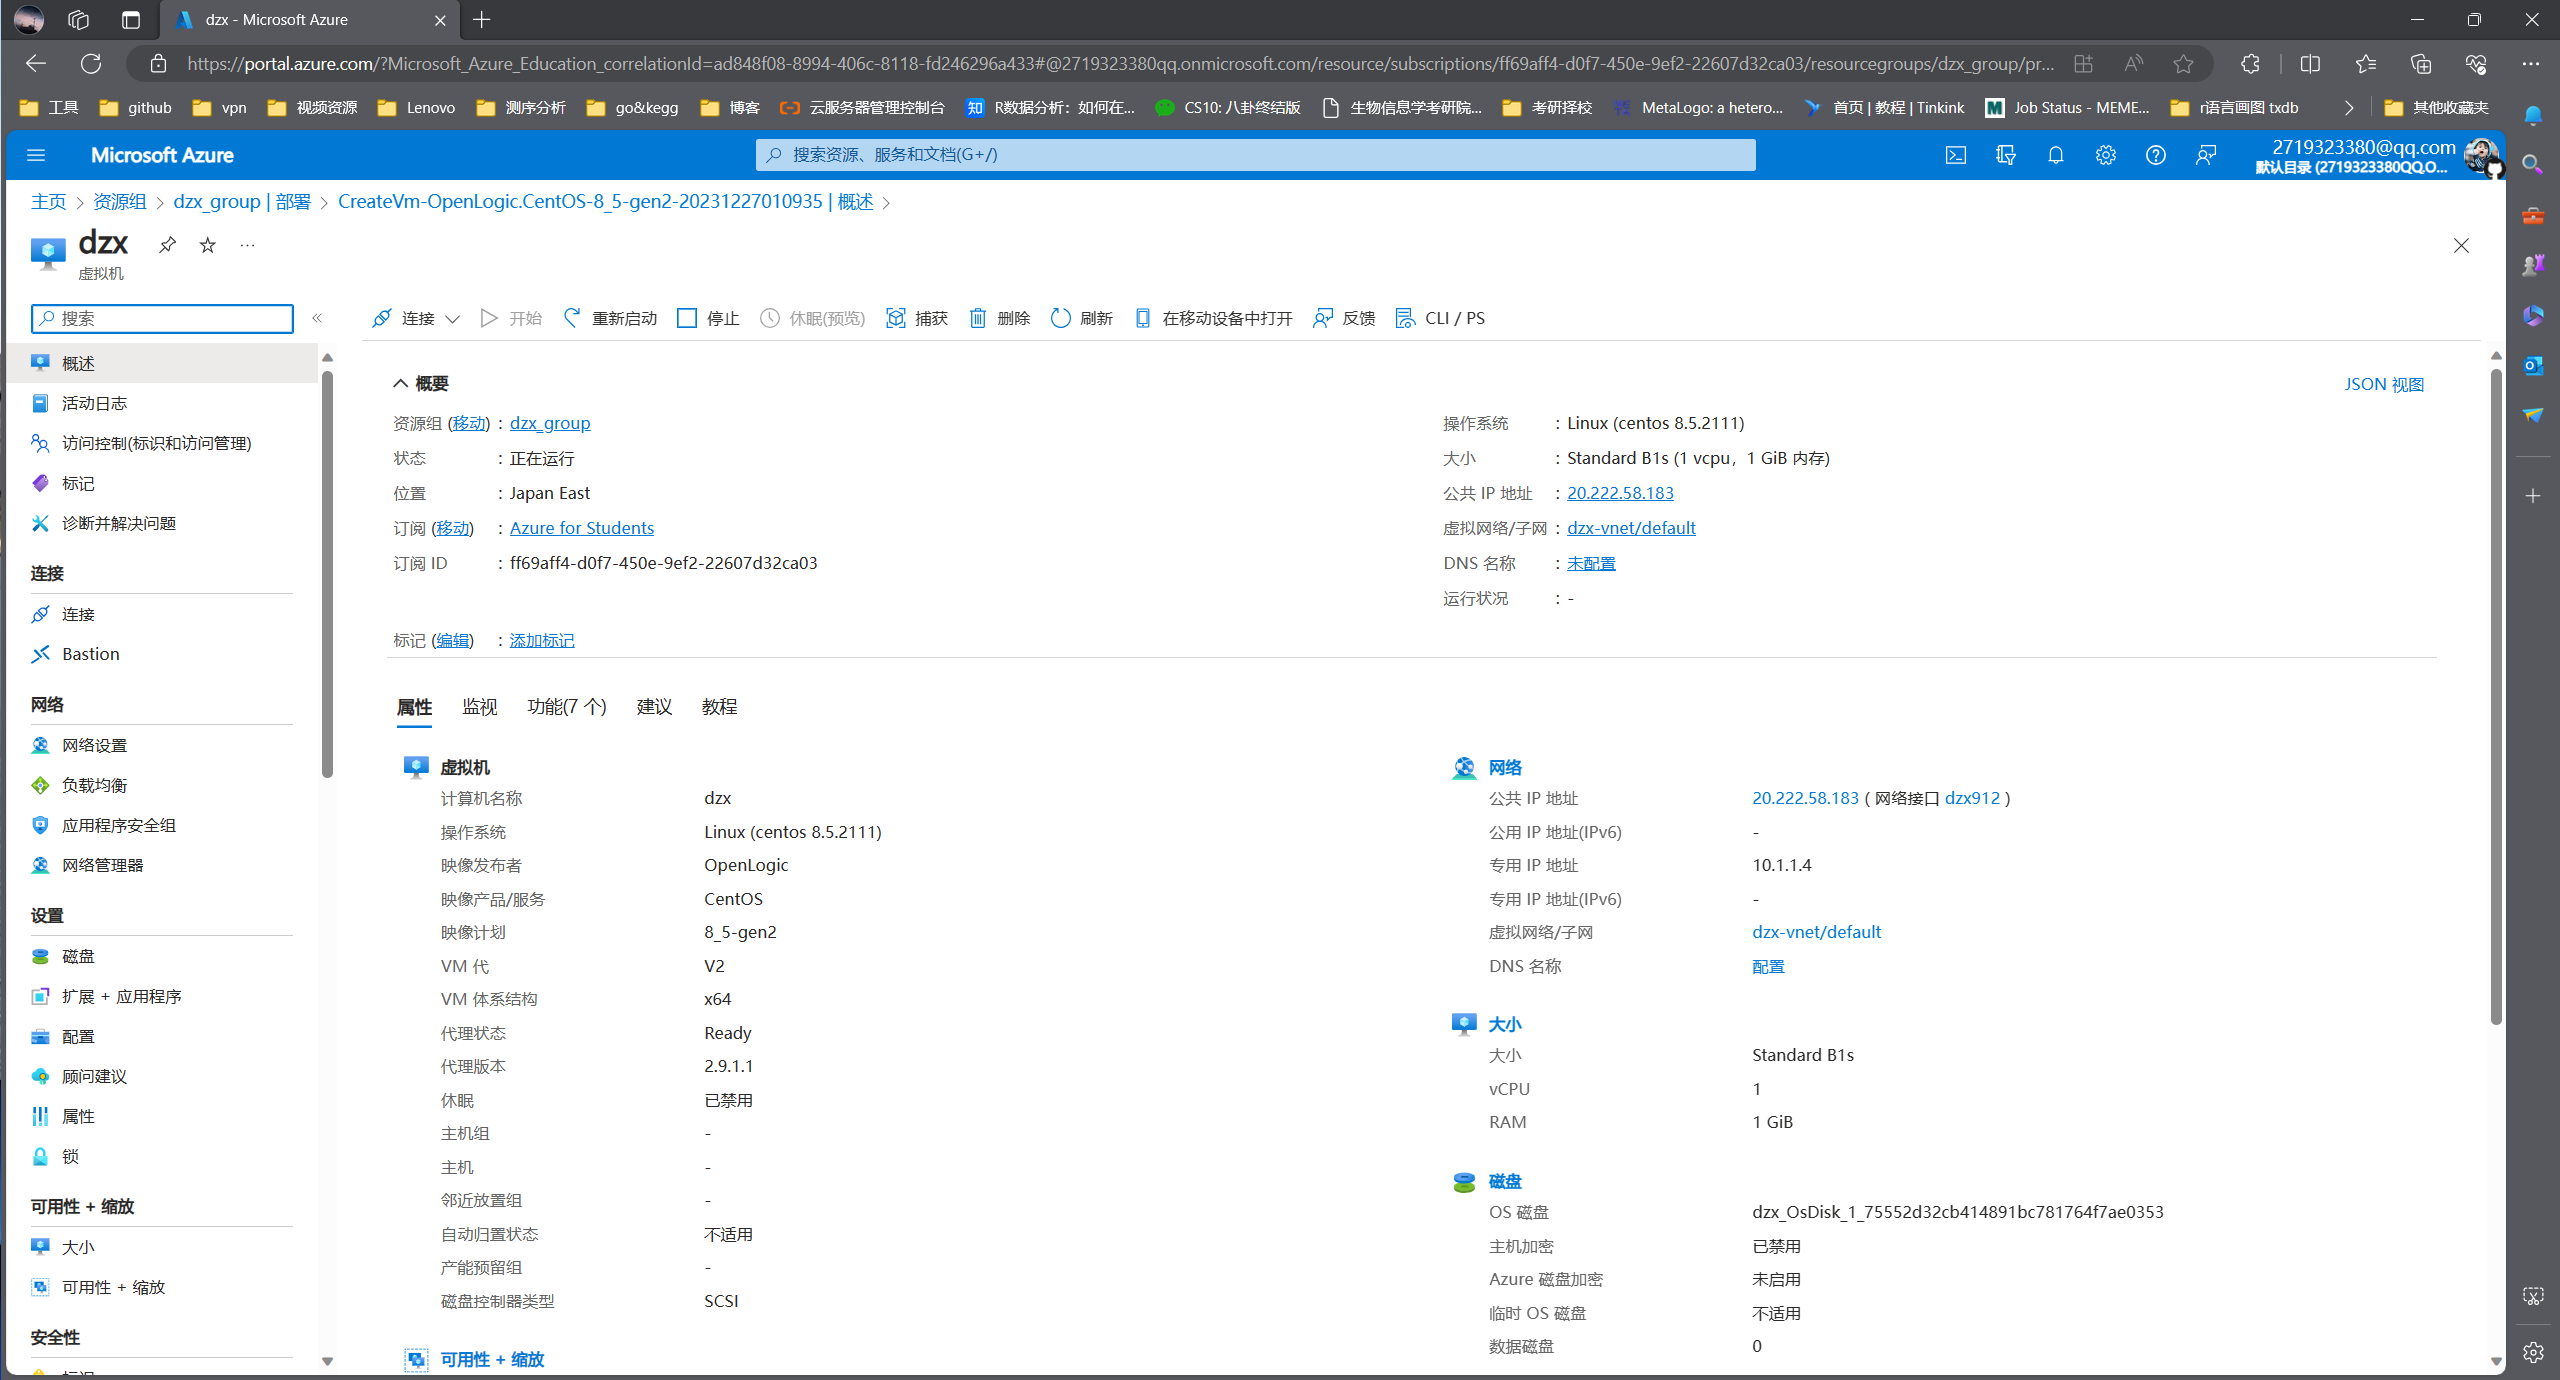The width and height of the screenshot is (2560, 1380).
Task: Collapse the 概要 (Essentials) section
Action: [x=400, y=383]
